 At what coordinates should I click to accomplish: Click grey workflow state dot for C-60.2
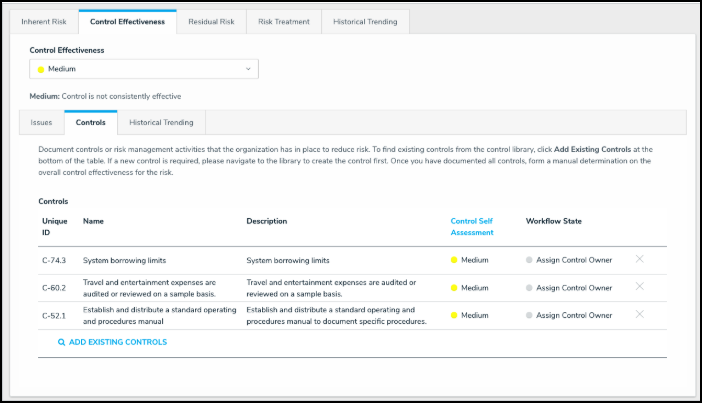point(529,288)
